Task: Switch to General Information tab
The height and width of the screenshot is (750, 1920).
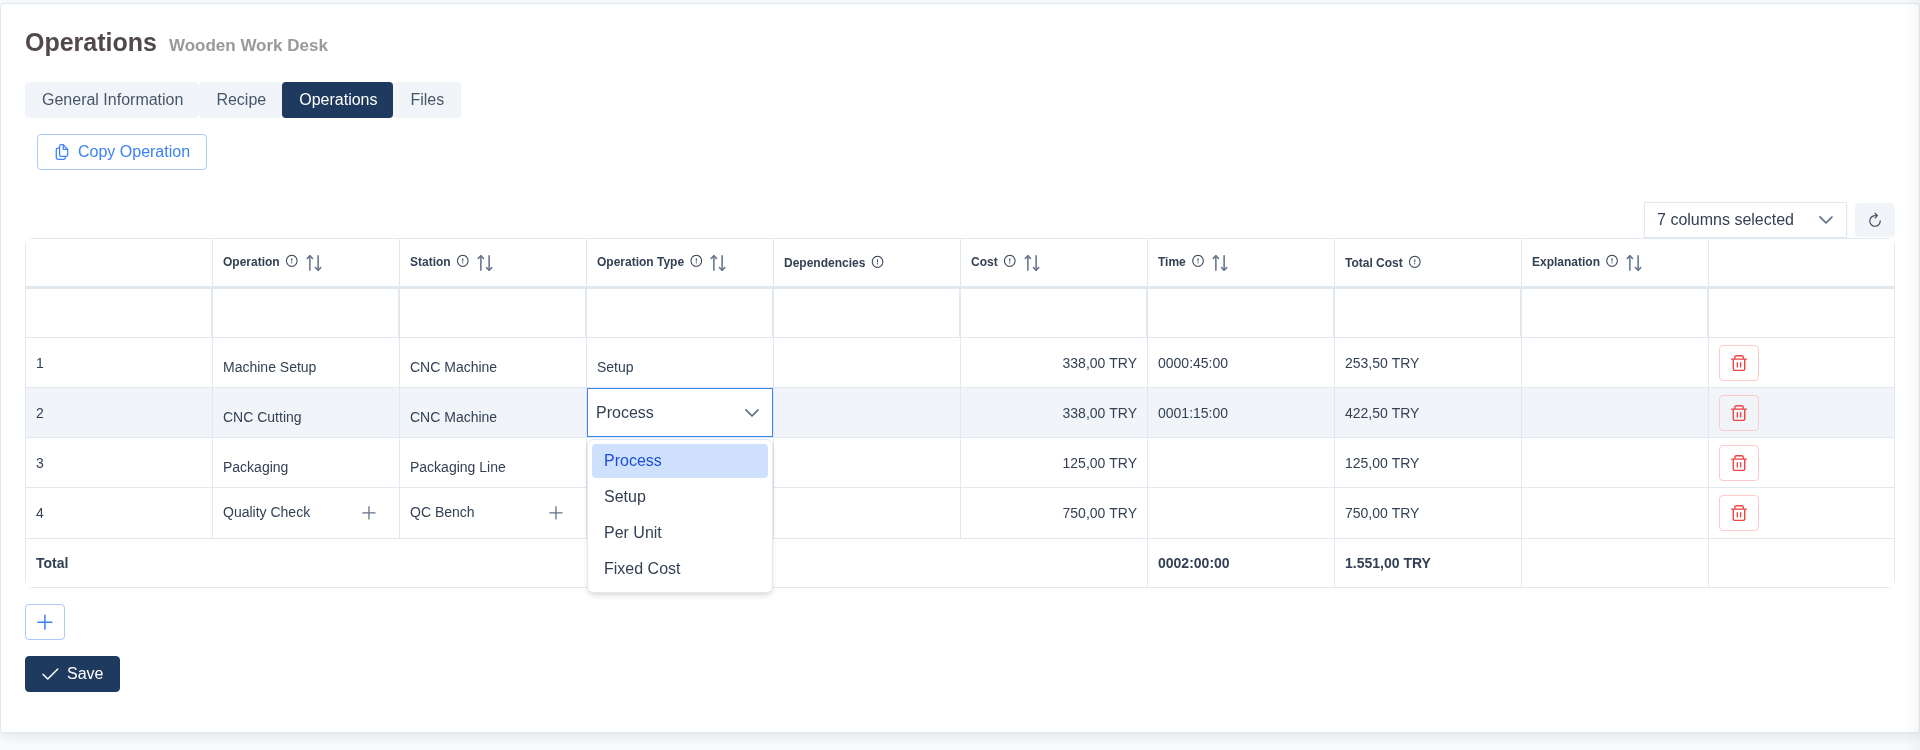Action: click(112, 100)
